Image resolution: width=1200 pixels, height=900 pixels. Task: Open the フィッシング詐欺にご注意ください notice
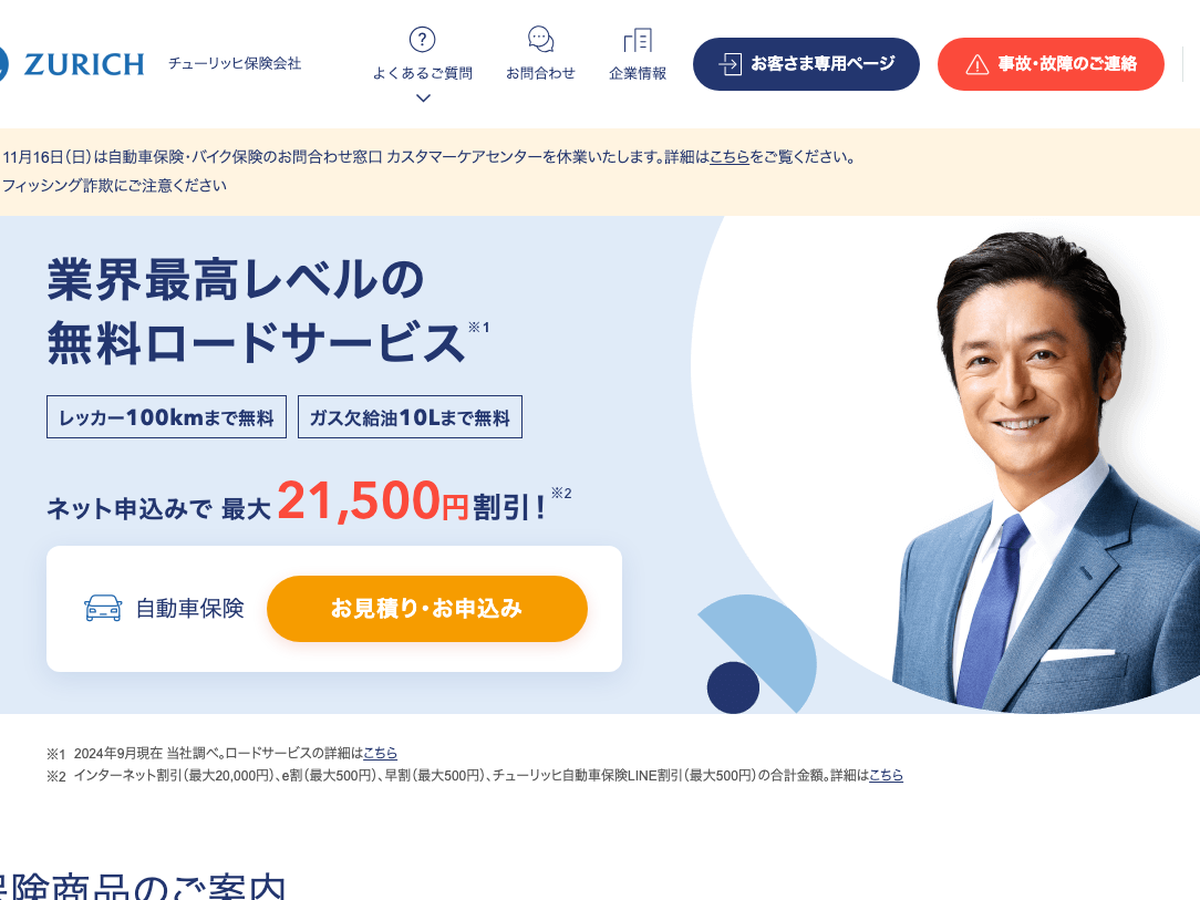(114, 185)
